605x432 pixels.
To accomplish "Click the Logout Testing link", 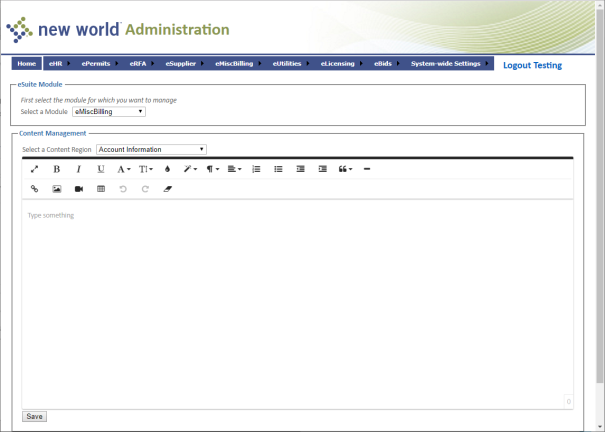I will point(532,65).
